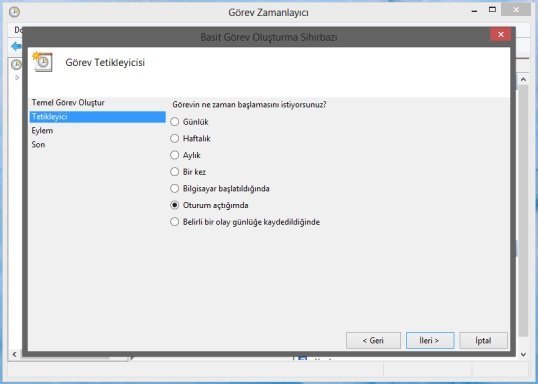Go to the Eylem wizard step

[42, 131]
